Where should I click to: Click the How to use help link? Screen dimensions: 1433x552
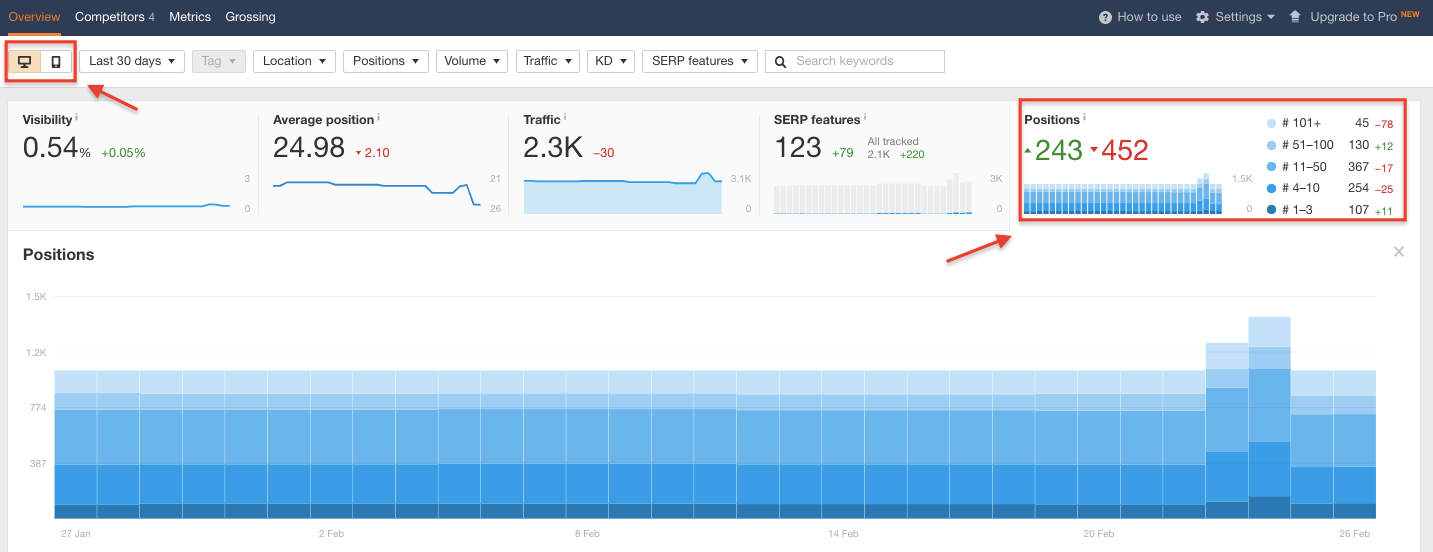(1140, 17)
